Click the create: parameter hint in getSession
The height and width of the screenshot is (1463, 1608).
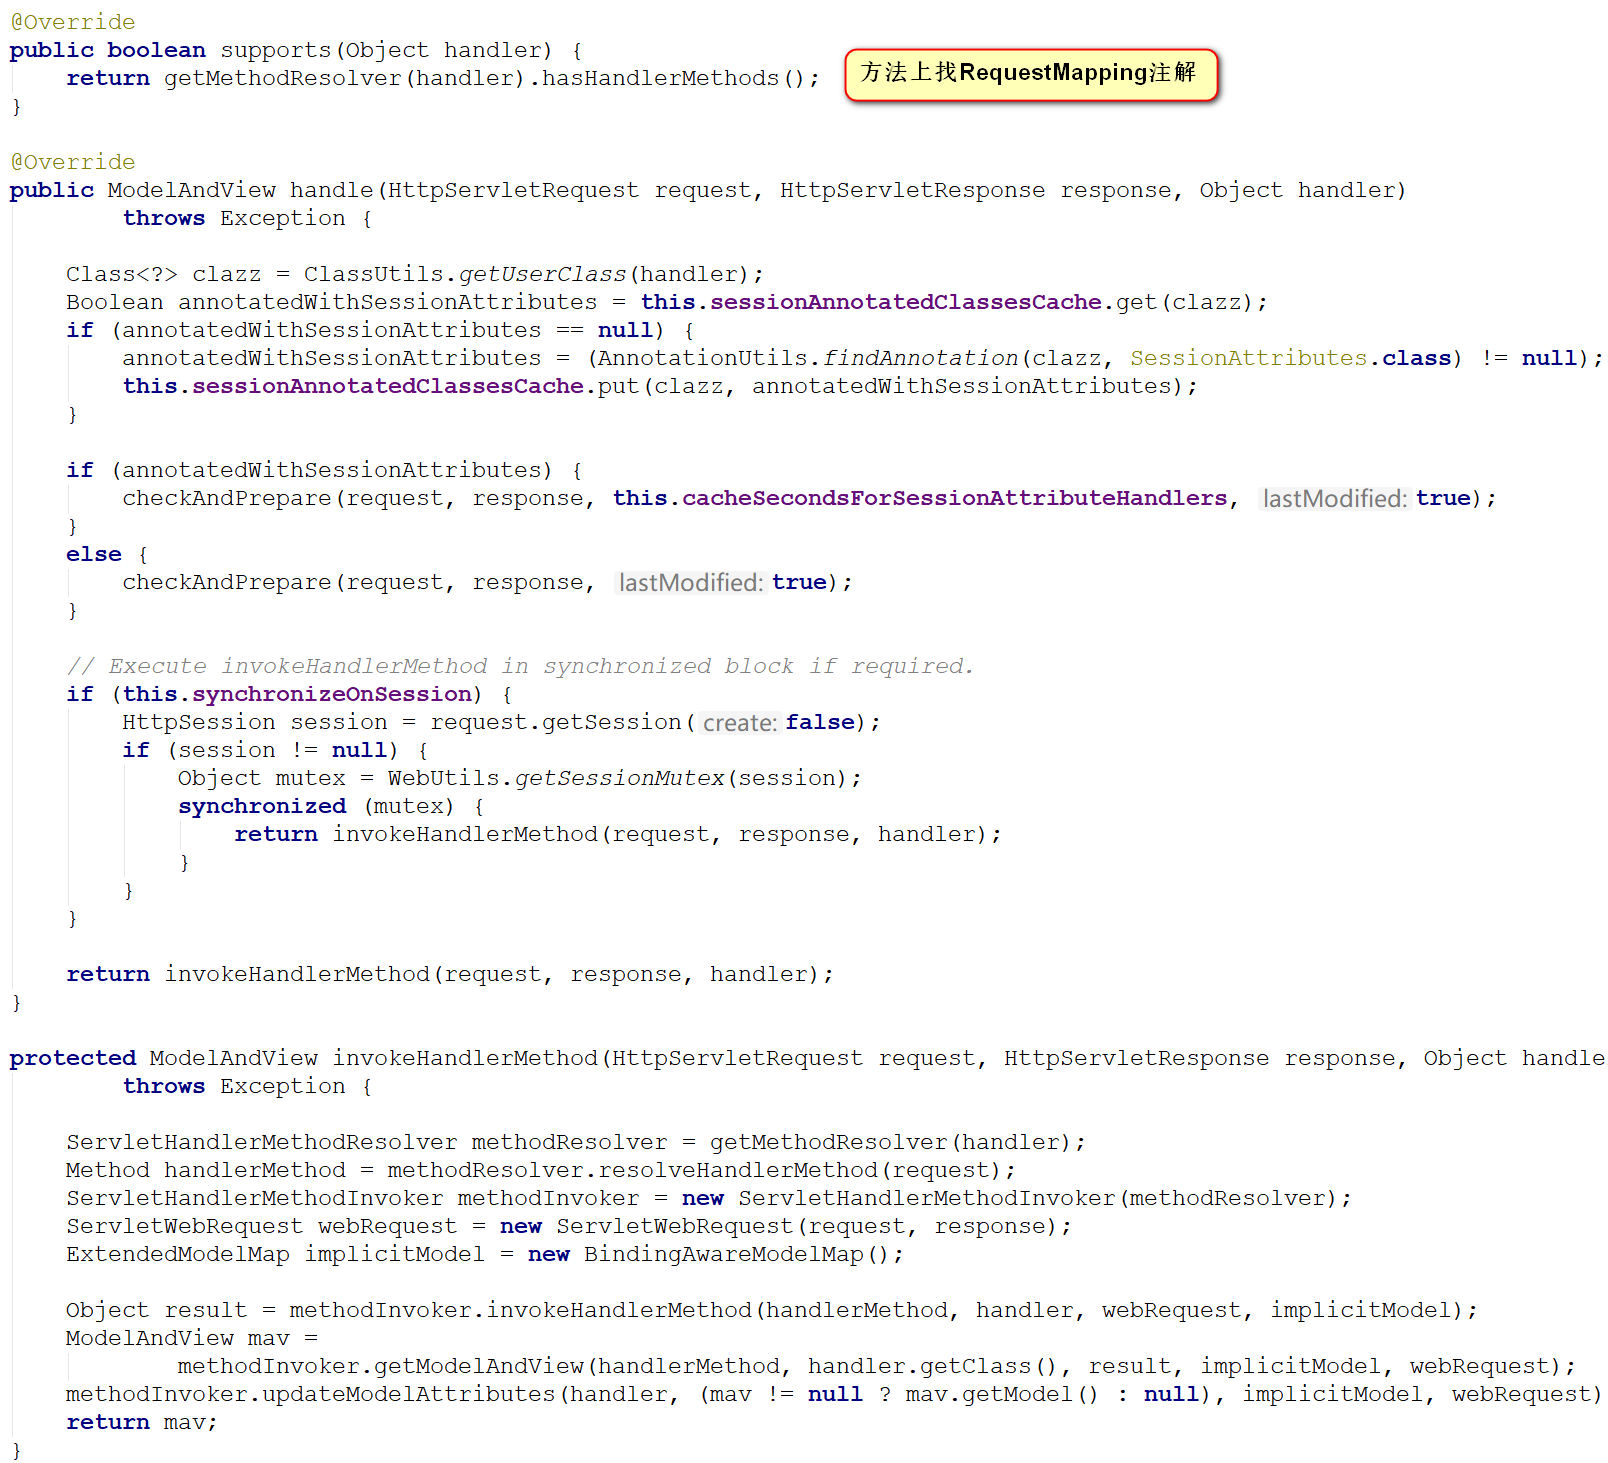tap(740, 722)
